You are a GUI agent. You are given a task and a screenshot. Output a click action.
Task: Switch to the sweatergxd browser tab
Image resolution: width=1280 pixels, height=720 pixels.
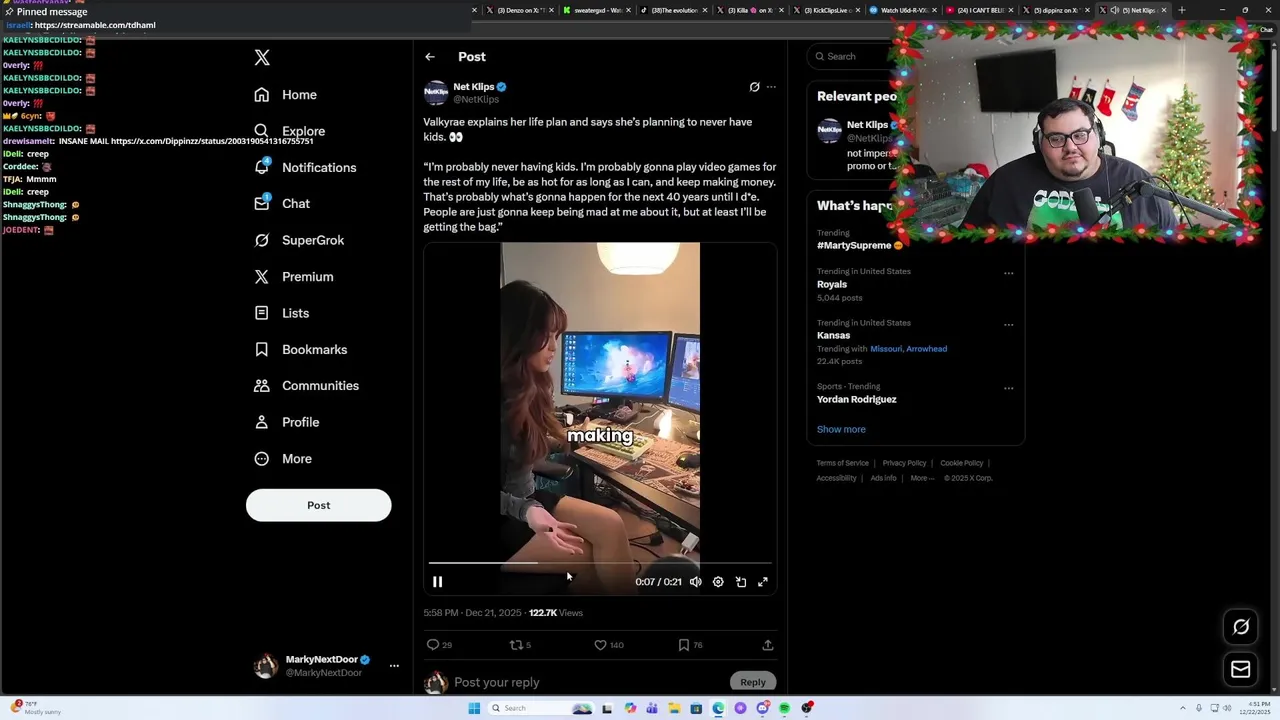pyautogui.click(x=597, y=10)
